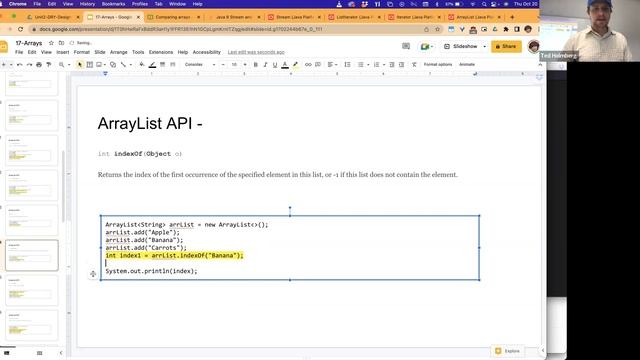Screen dimensions: 640x360
Task: Click the bulleted list icon
Action: (x=360, y=64)
